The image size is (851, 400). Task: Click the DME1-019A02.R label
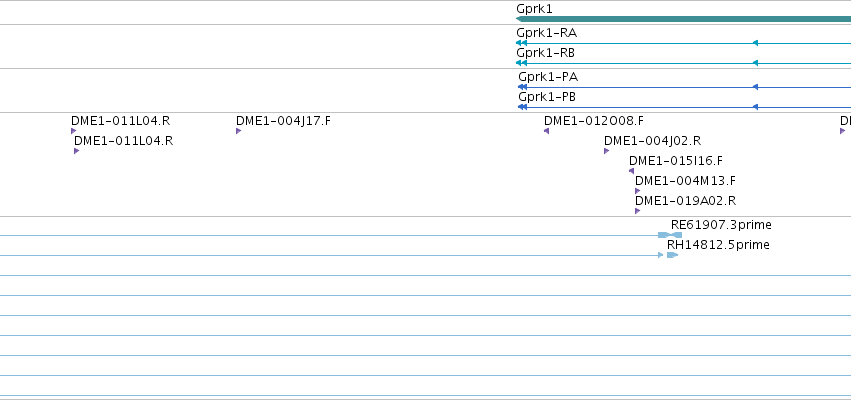685,201
